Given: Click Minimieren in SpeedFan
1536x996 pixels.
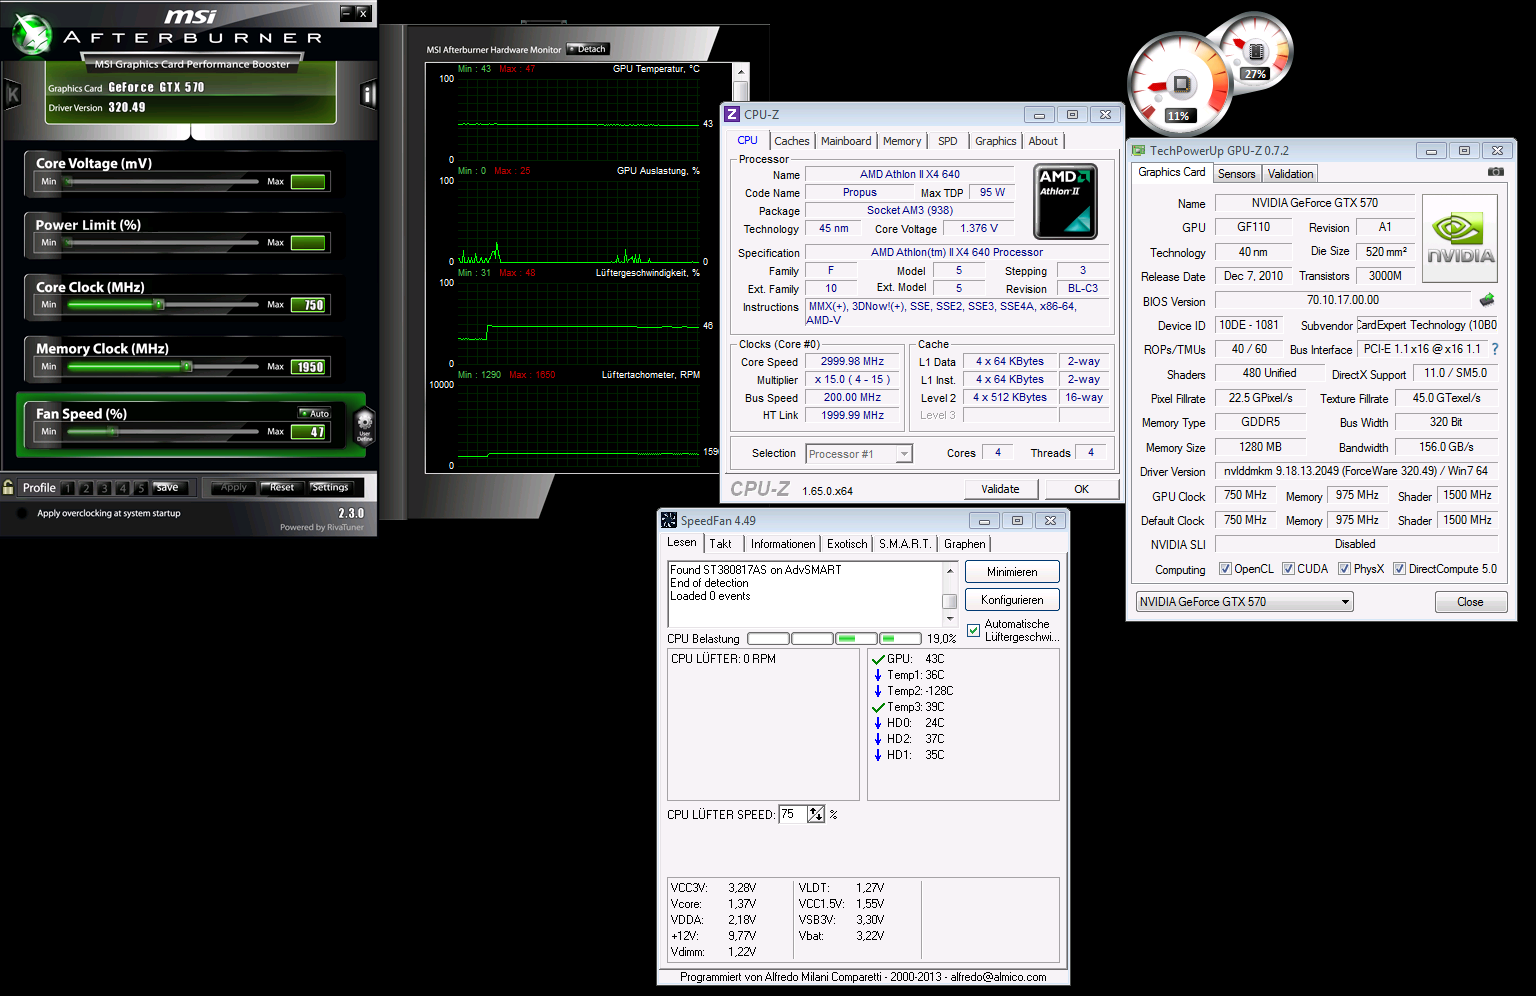Looking at the screenshot, I should tap(1012, 572).
